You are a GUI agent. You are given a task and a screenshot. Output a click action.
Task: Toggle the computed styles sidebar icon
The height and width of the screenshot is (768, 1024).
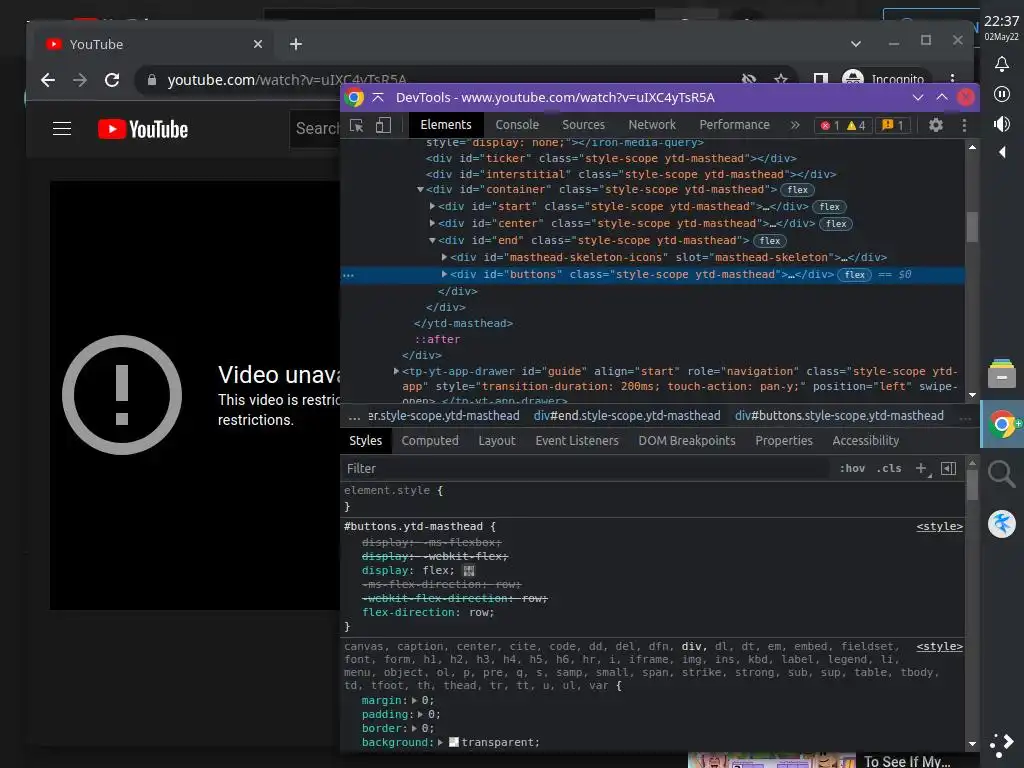[x=948, y=468]
